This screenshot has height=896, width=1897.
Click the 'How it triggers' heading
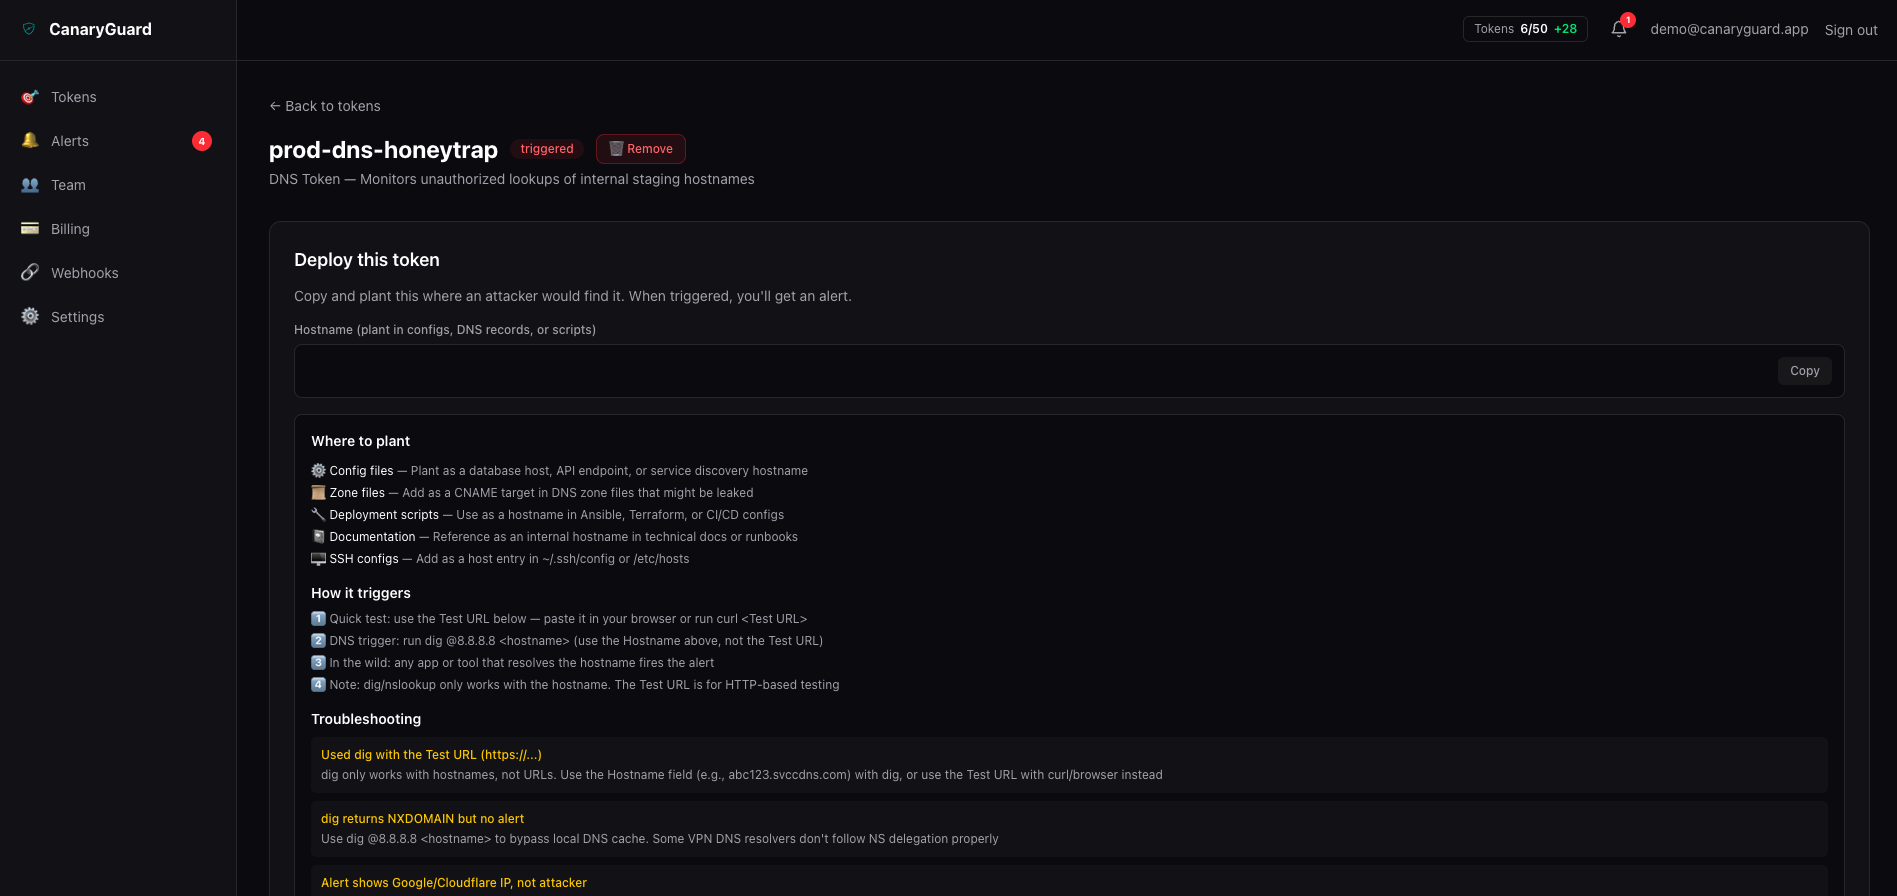pos(361,593)
